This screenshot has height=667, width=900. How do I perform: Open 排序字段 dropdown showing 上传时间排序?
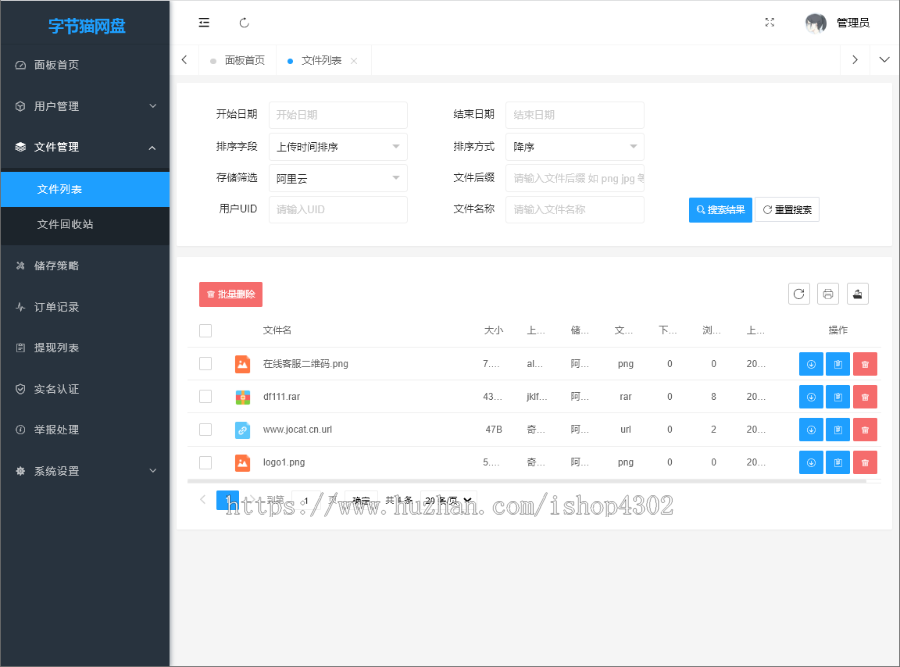(x=338, y=147)
